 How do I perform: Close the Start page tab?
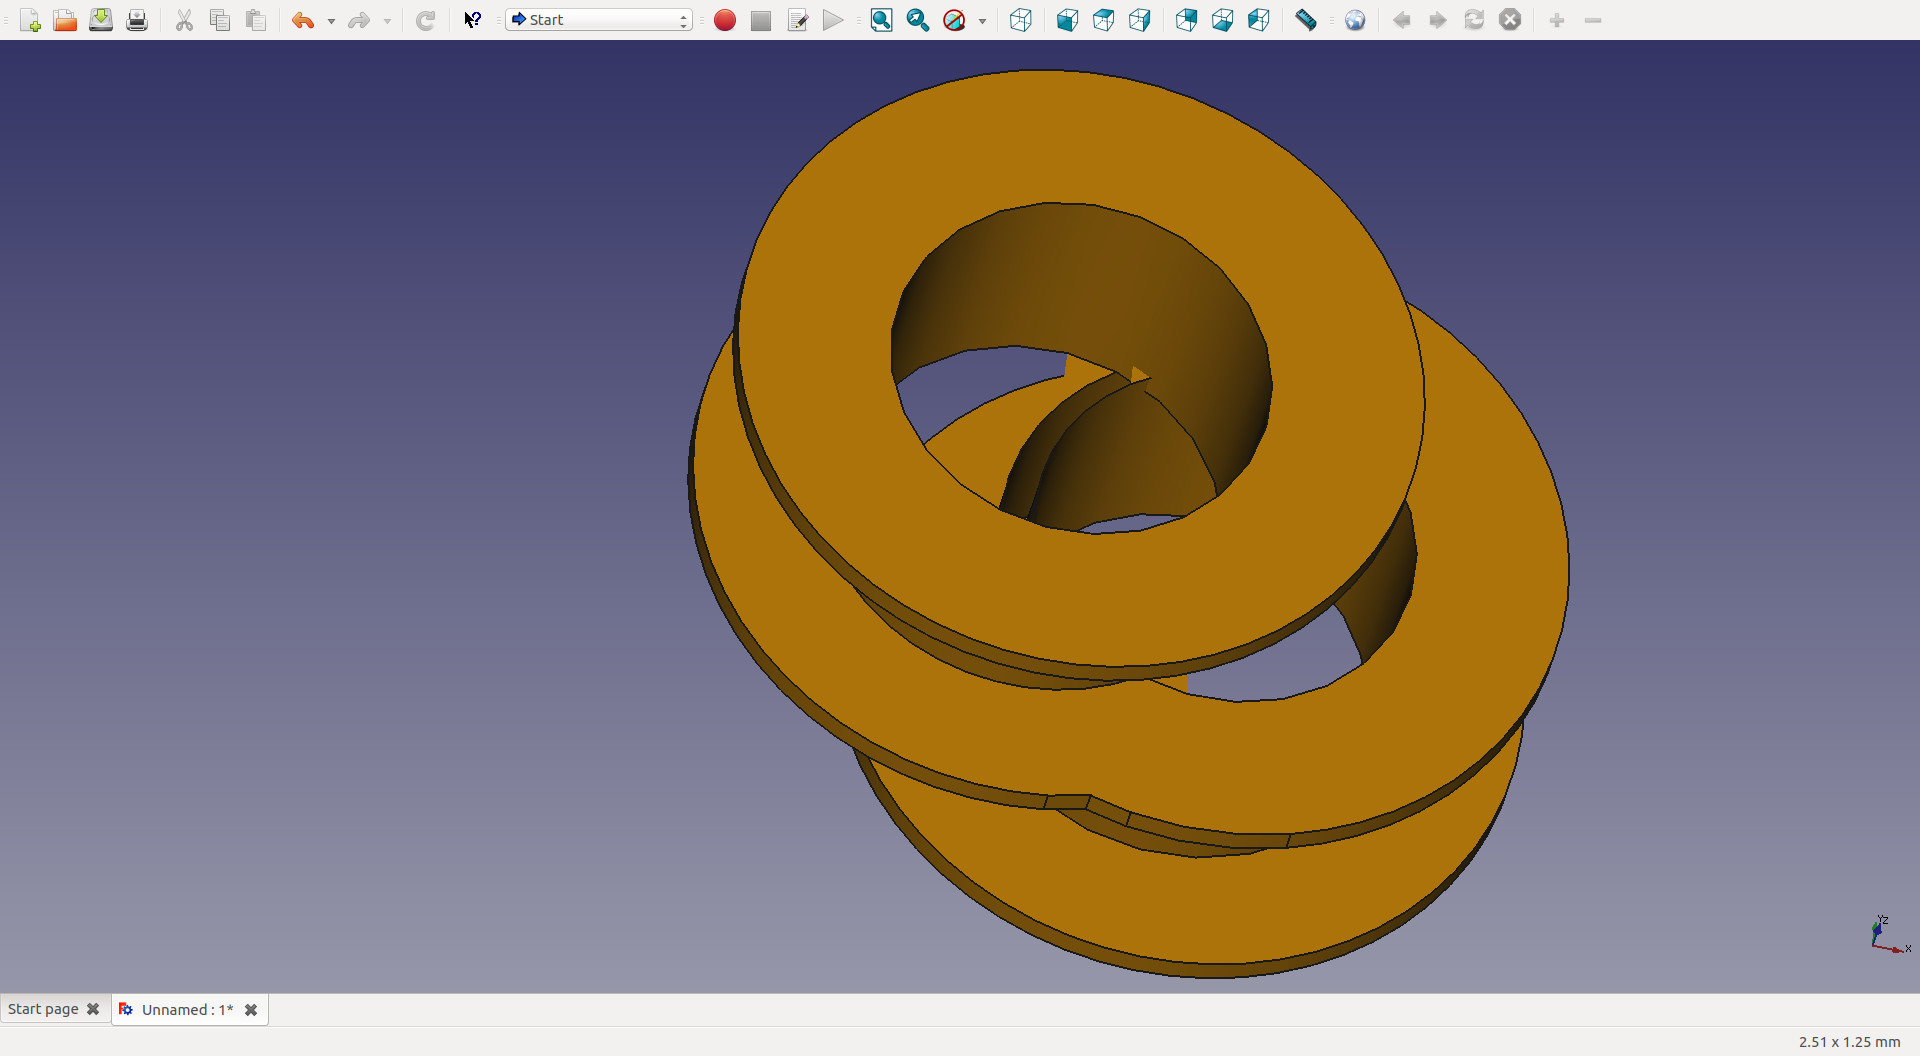click(93, 1009)
